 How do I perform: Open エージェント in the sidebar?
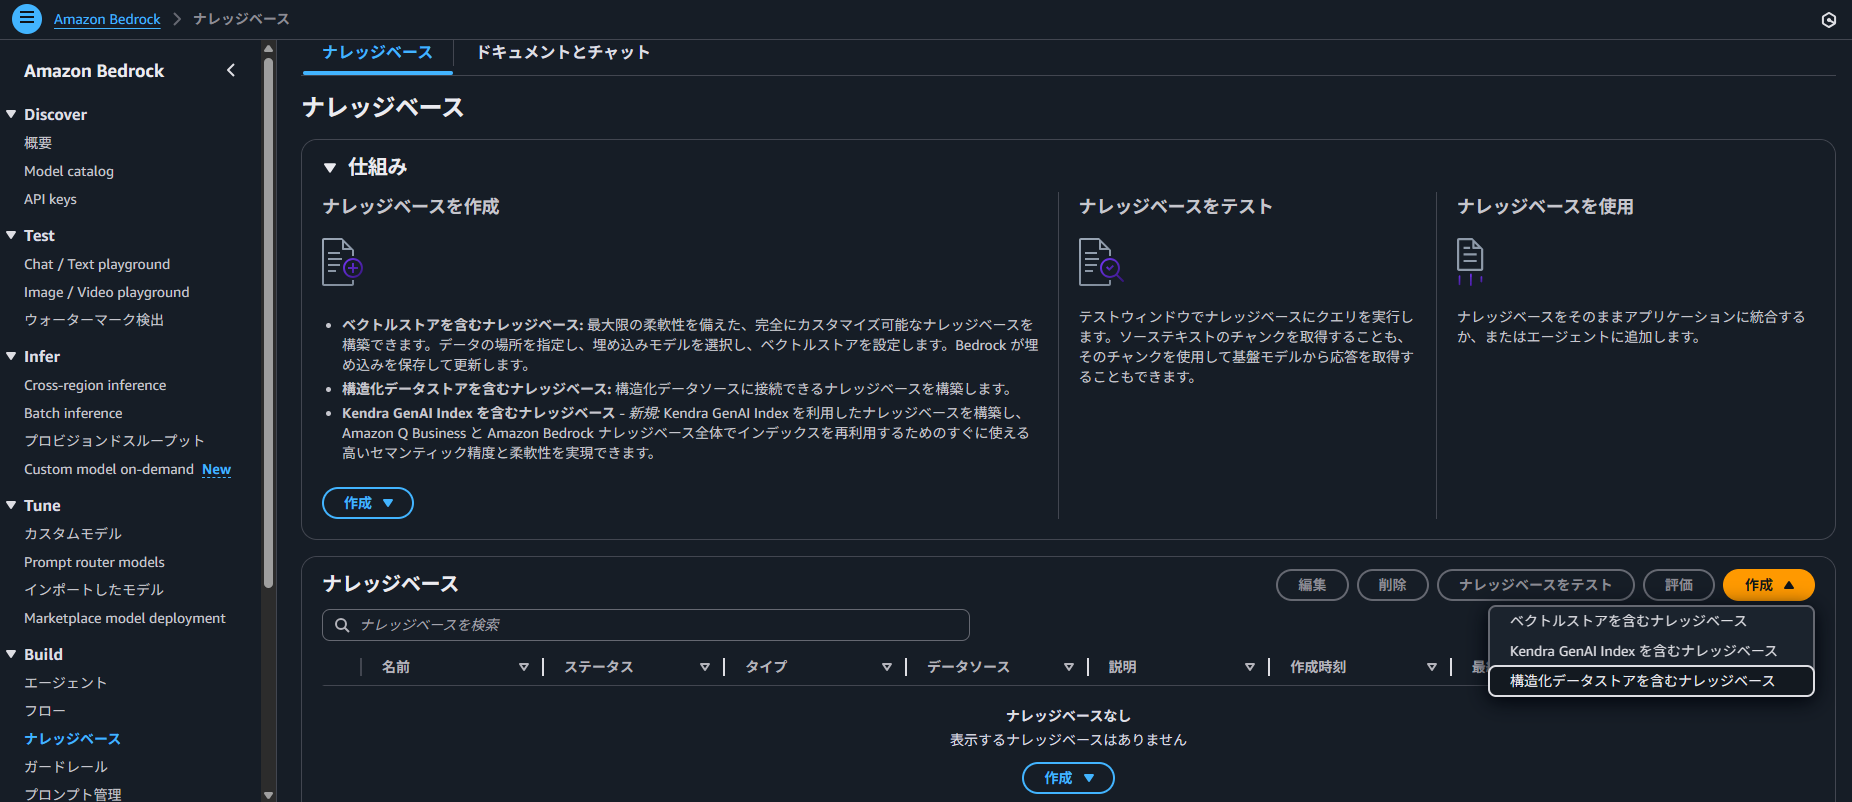click(65, 683)
